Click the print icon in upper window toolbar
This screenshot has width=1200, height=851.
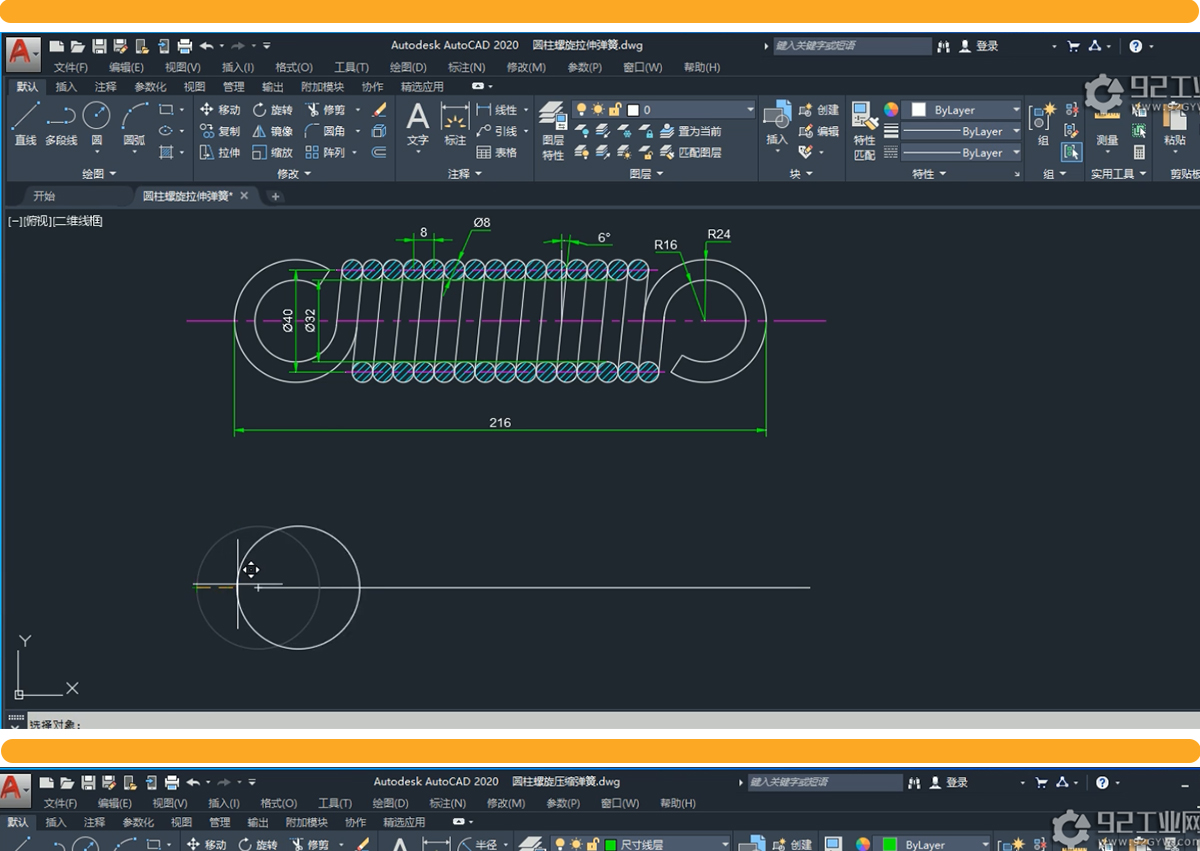(185, 46)
